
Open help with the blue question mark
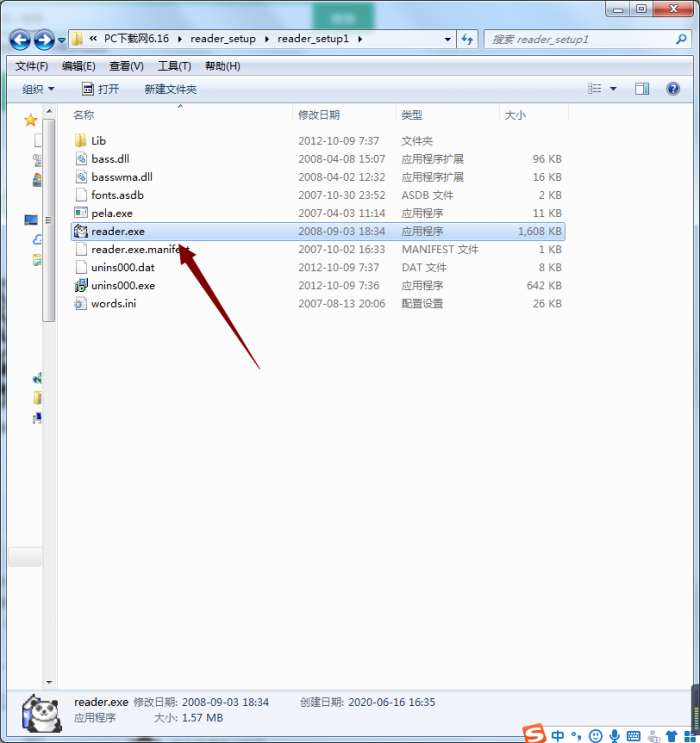tap(673, 89)
